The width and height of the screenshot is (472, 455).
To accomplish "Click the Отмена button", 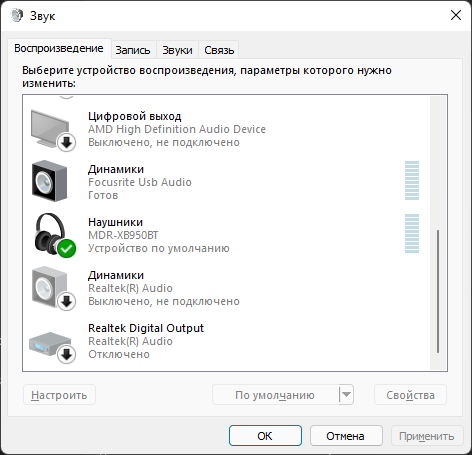I will pyautogui.click(x=346, y=436).
